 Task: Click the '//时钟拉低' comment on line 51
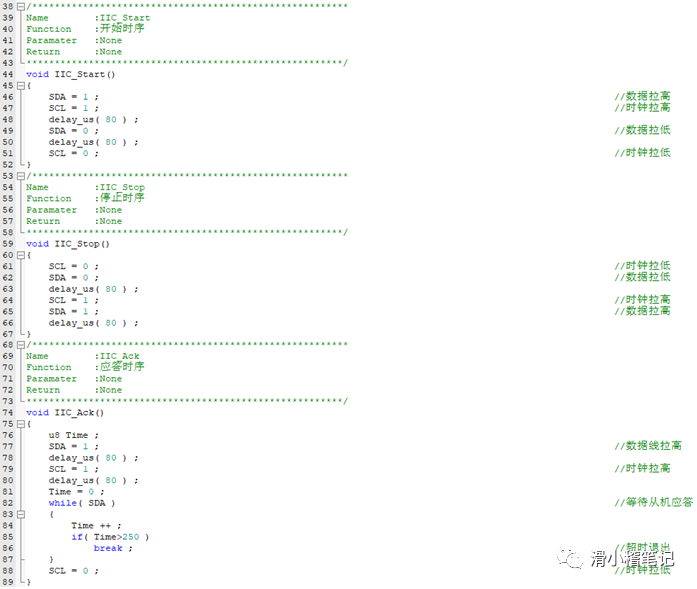642,153
